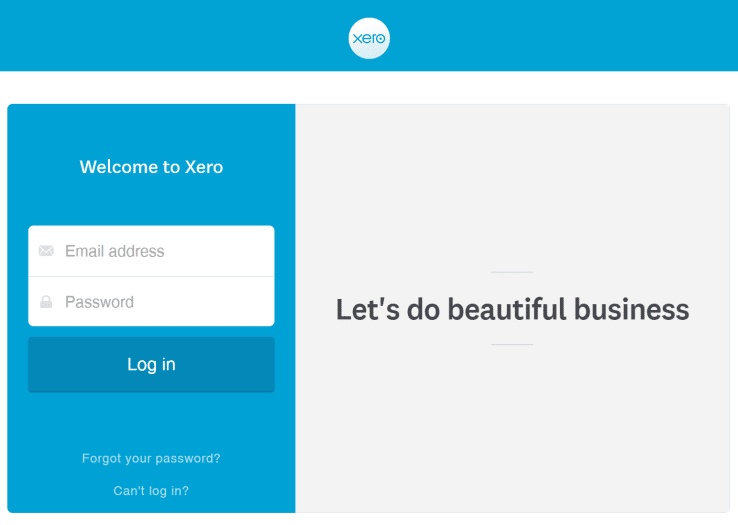738x525 pixels.
Task: Click the separator line between email and password fields
Action: pos(151,276)
